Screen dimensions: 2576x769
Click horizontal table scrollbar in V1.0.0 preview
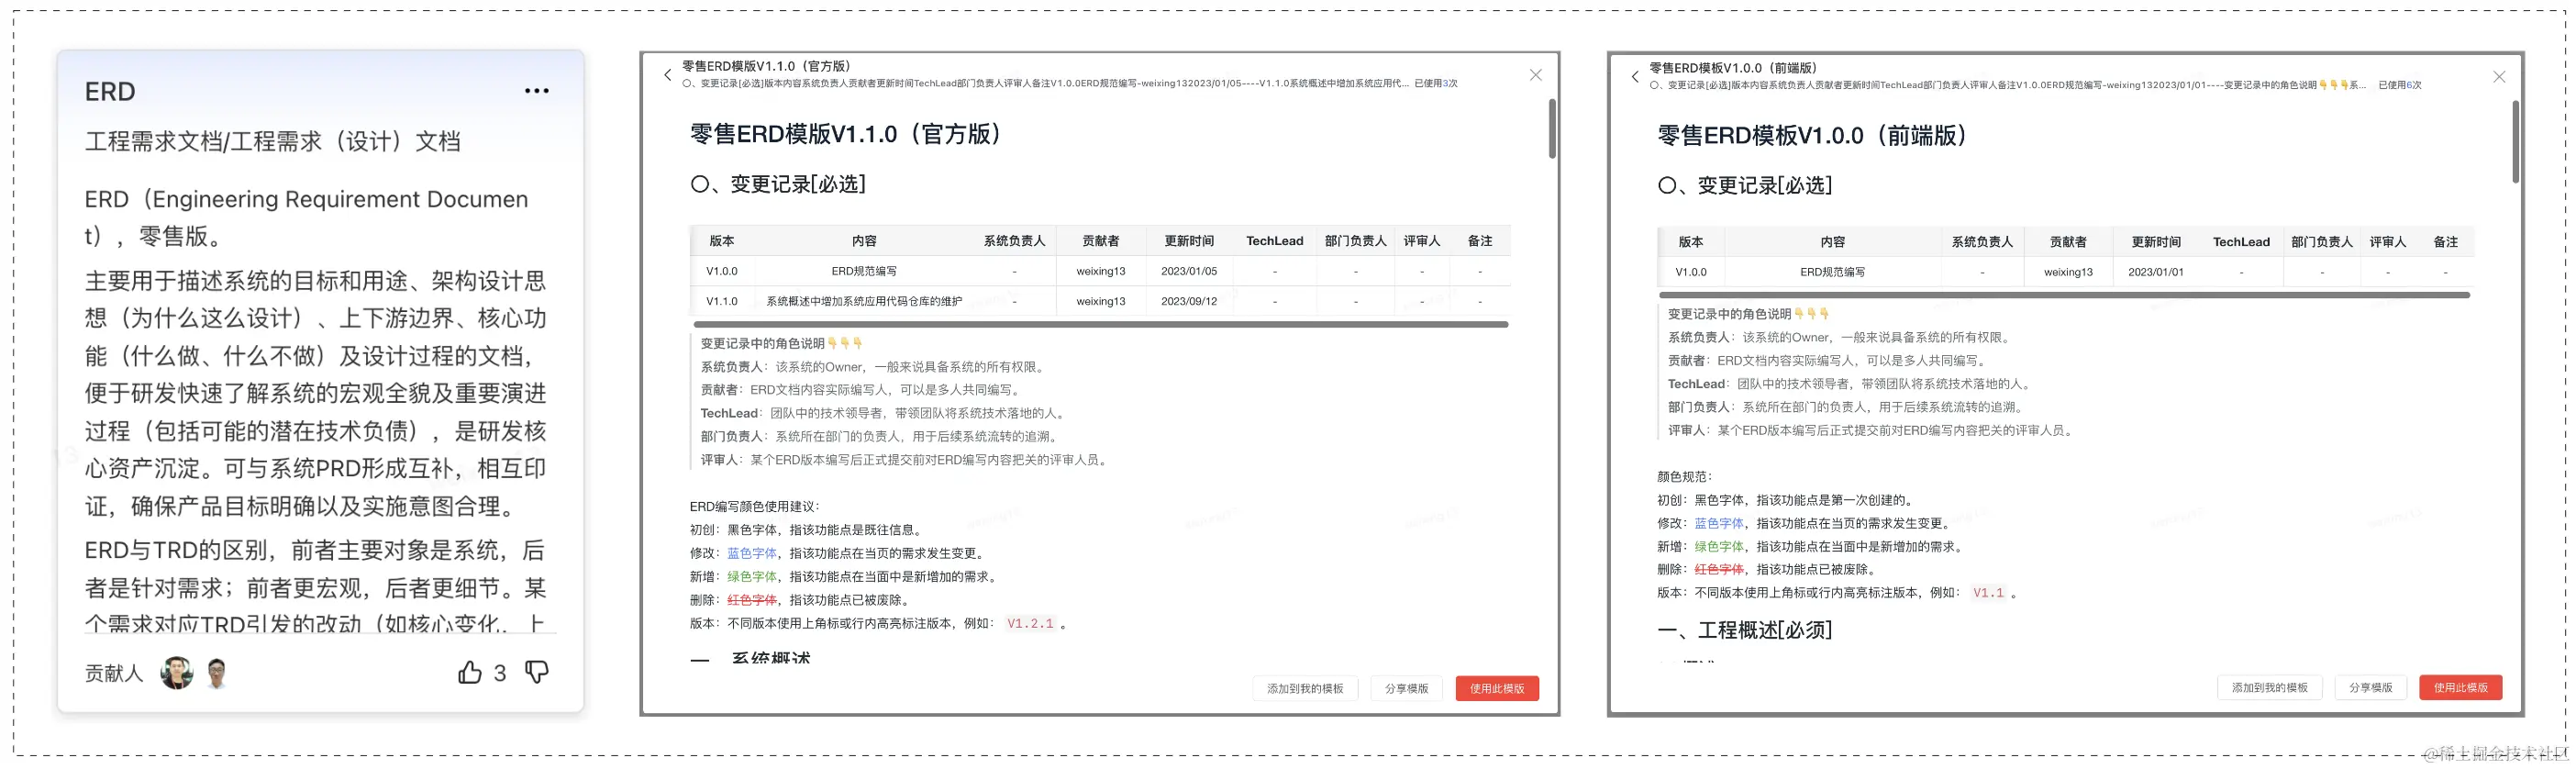click(x=2064, y=295)
